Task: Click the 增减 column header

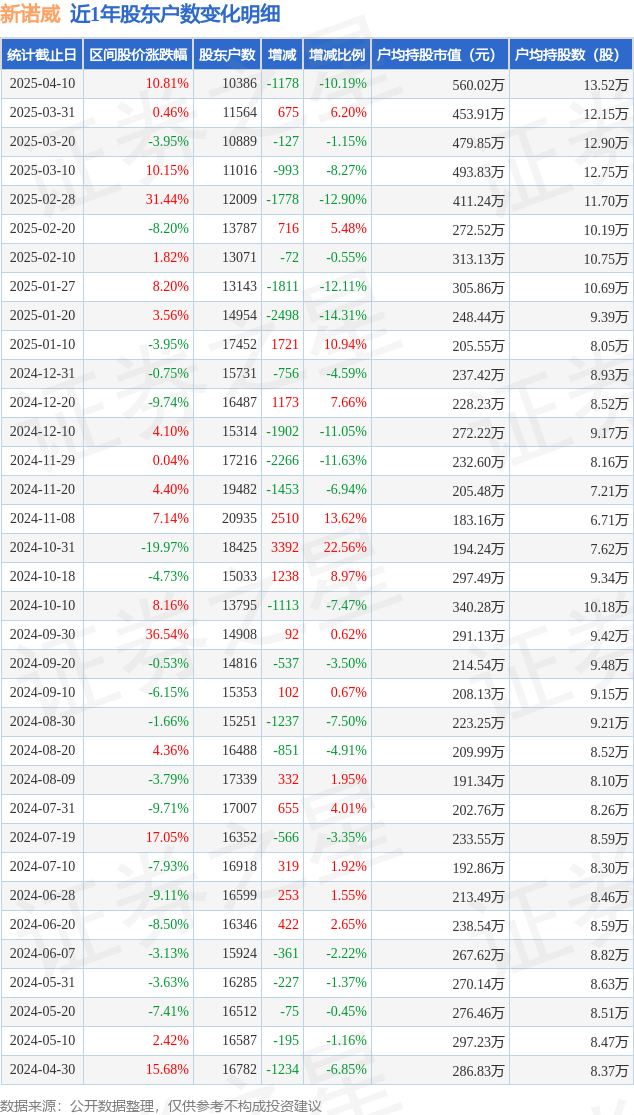Action: pyautogui.click(x=281, y=55)
